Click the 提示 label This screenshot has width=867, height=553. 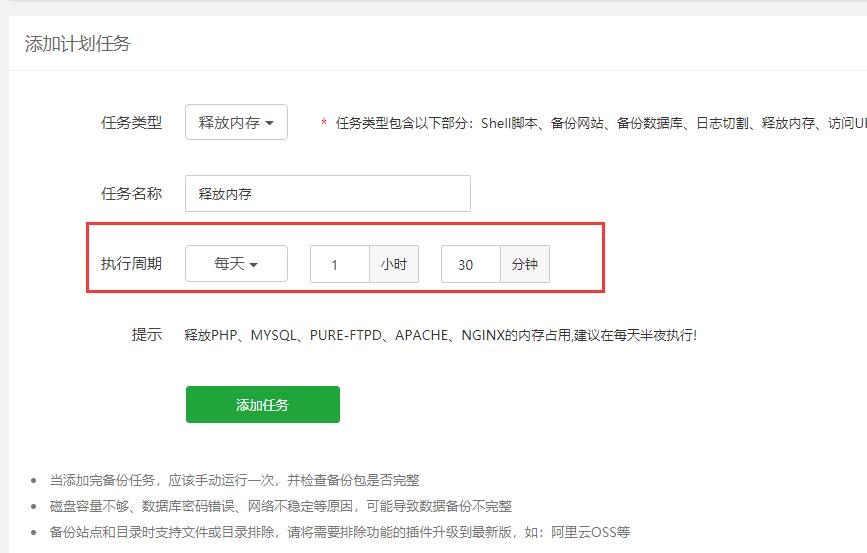pyautogui.click(x=146, y=335)
